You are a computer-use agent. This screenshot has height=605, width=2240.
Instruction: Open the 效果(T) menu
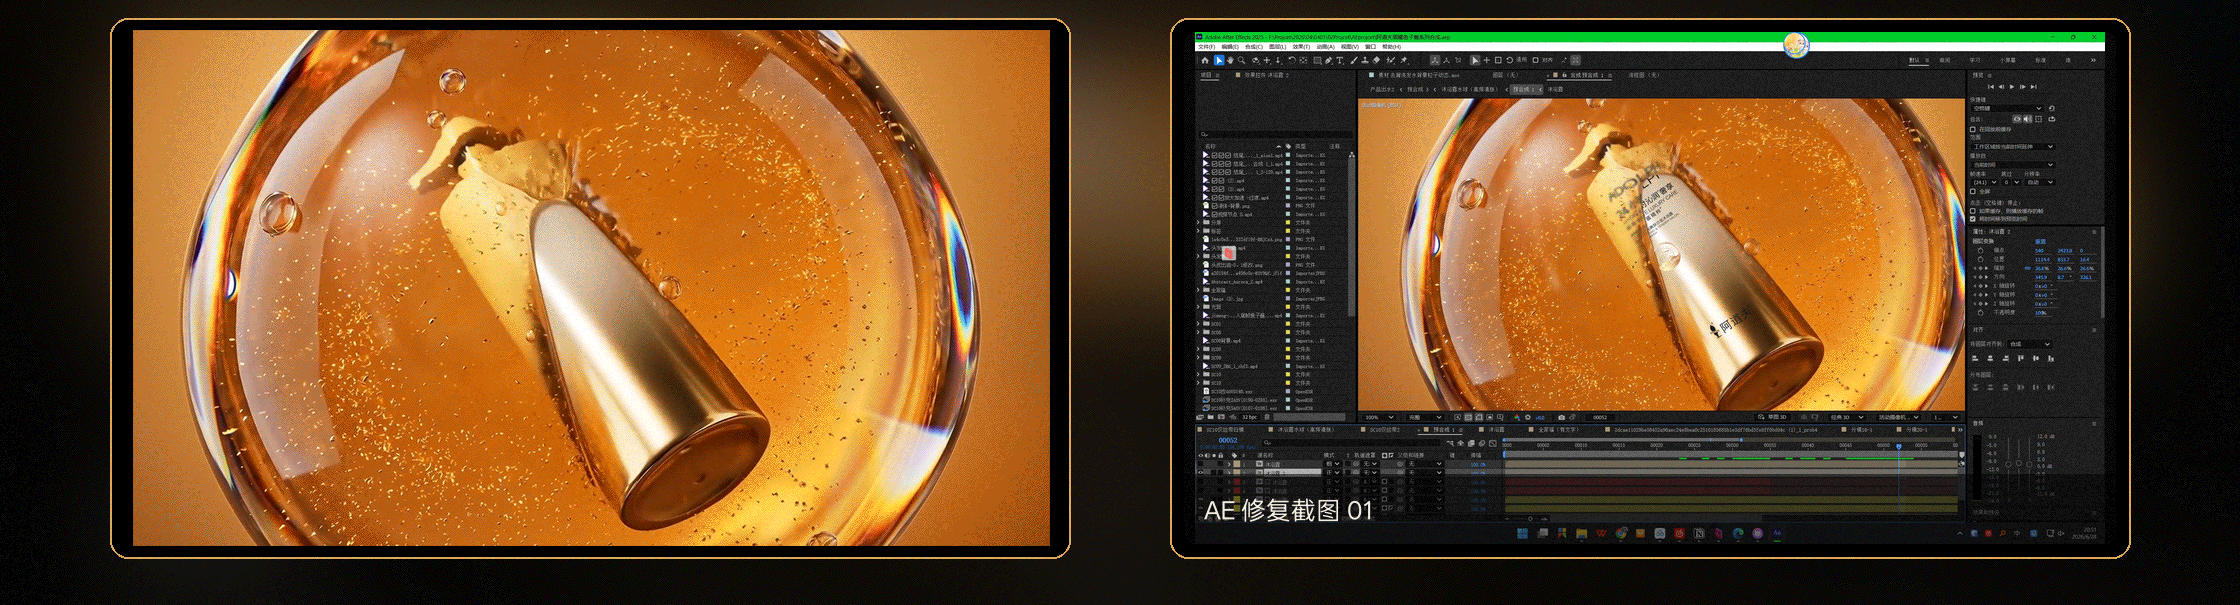pyautogui.click(x=1301, y=47)
